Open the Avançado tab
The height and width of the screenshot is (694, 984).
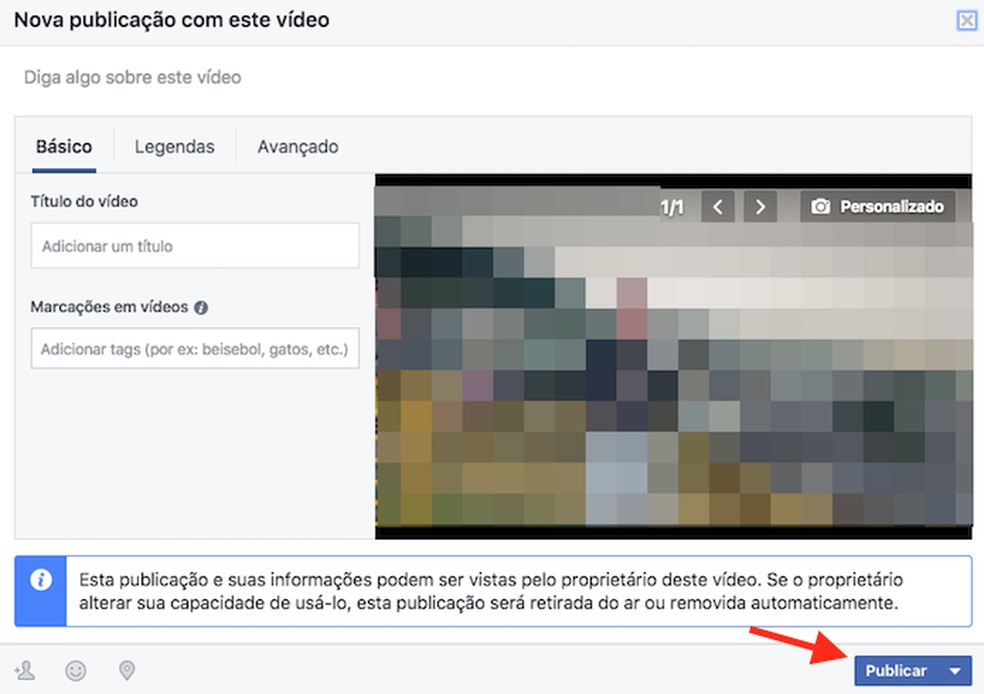point(296,146)
